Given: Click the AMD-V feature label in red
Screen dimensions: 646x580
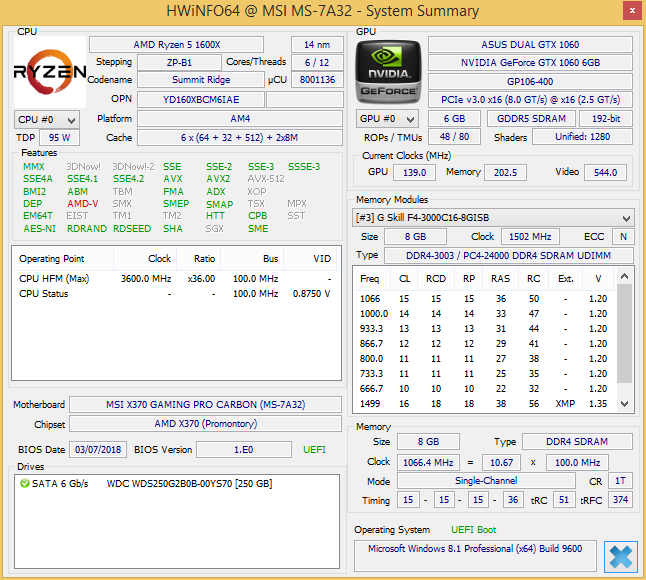Looking at the screenshot, I should click(x=83, y=203).
